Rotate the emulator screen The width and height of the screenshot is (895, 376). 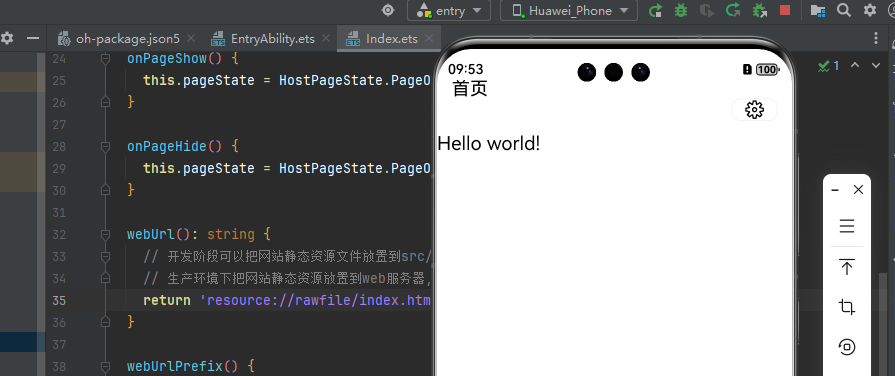(x=846, y=347)
